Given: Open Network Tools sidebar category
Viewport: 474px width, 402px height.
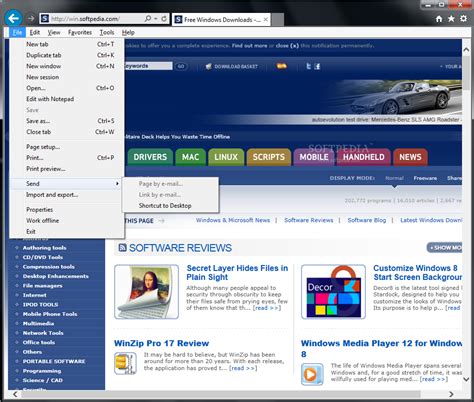Looking at the screenshot, I should (43, 333).
